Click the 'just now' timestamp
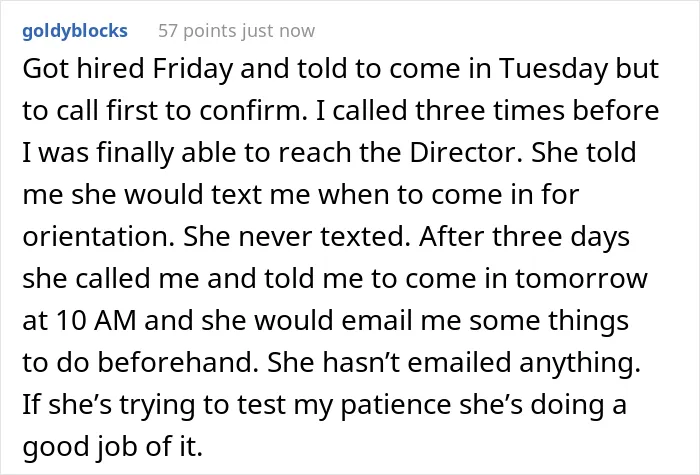700x475 pixels. click(x=279, y=31)
